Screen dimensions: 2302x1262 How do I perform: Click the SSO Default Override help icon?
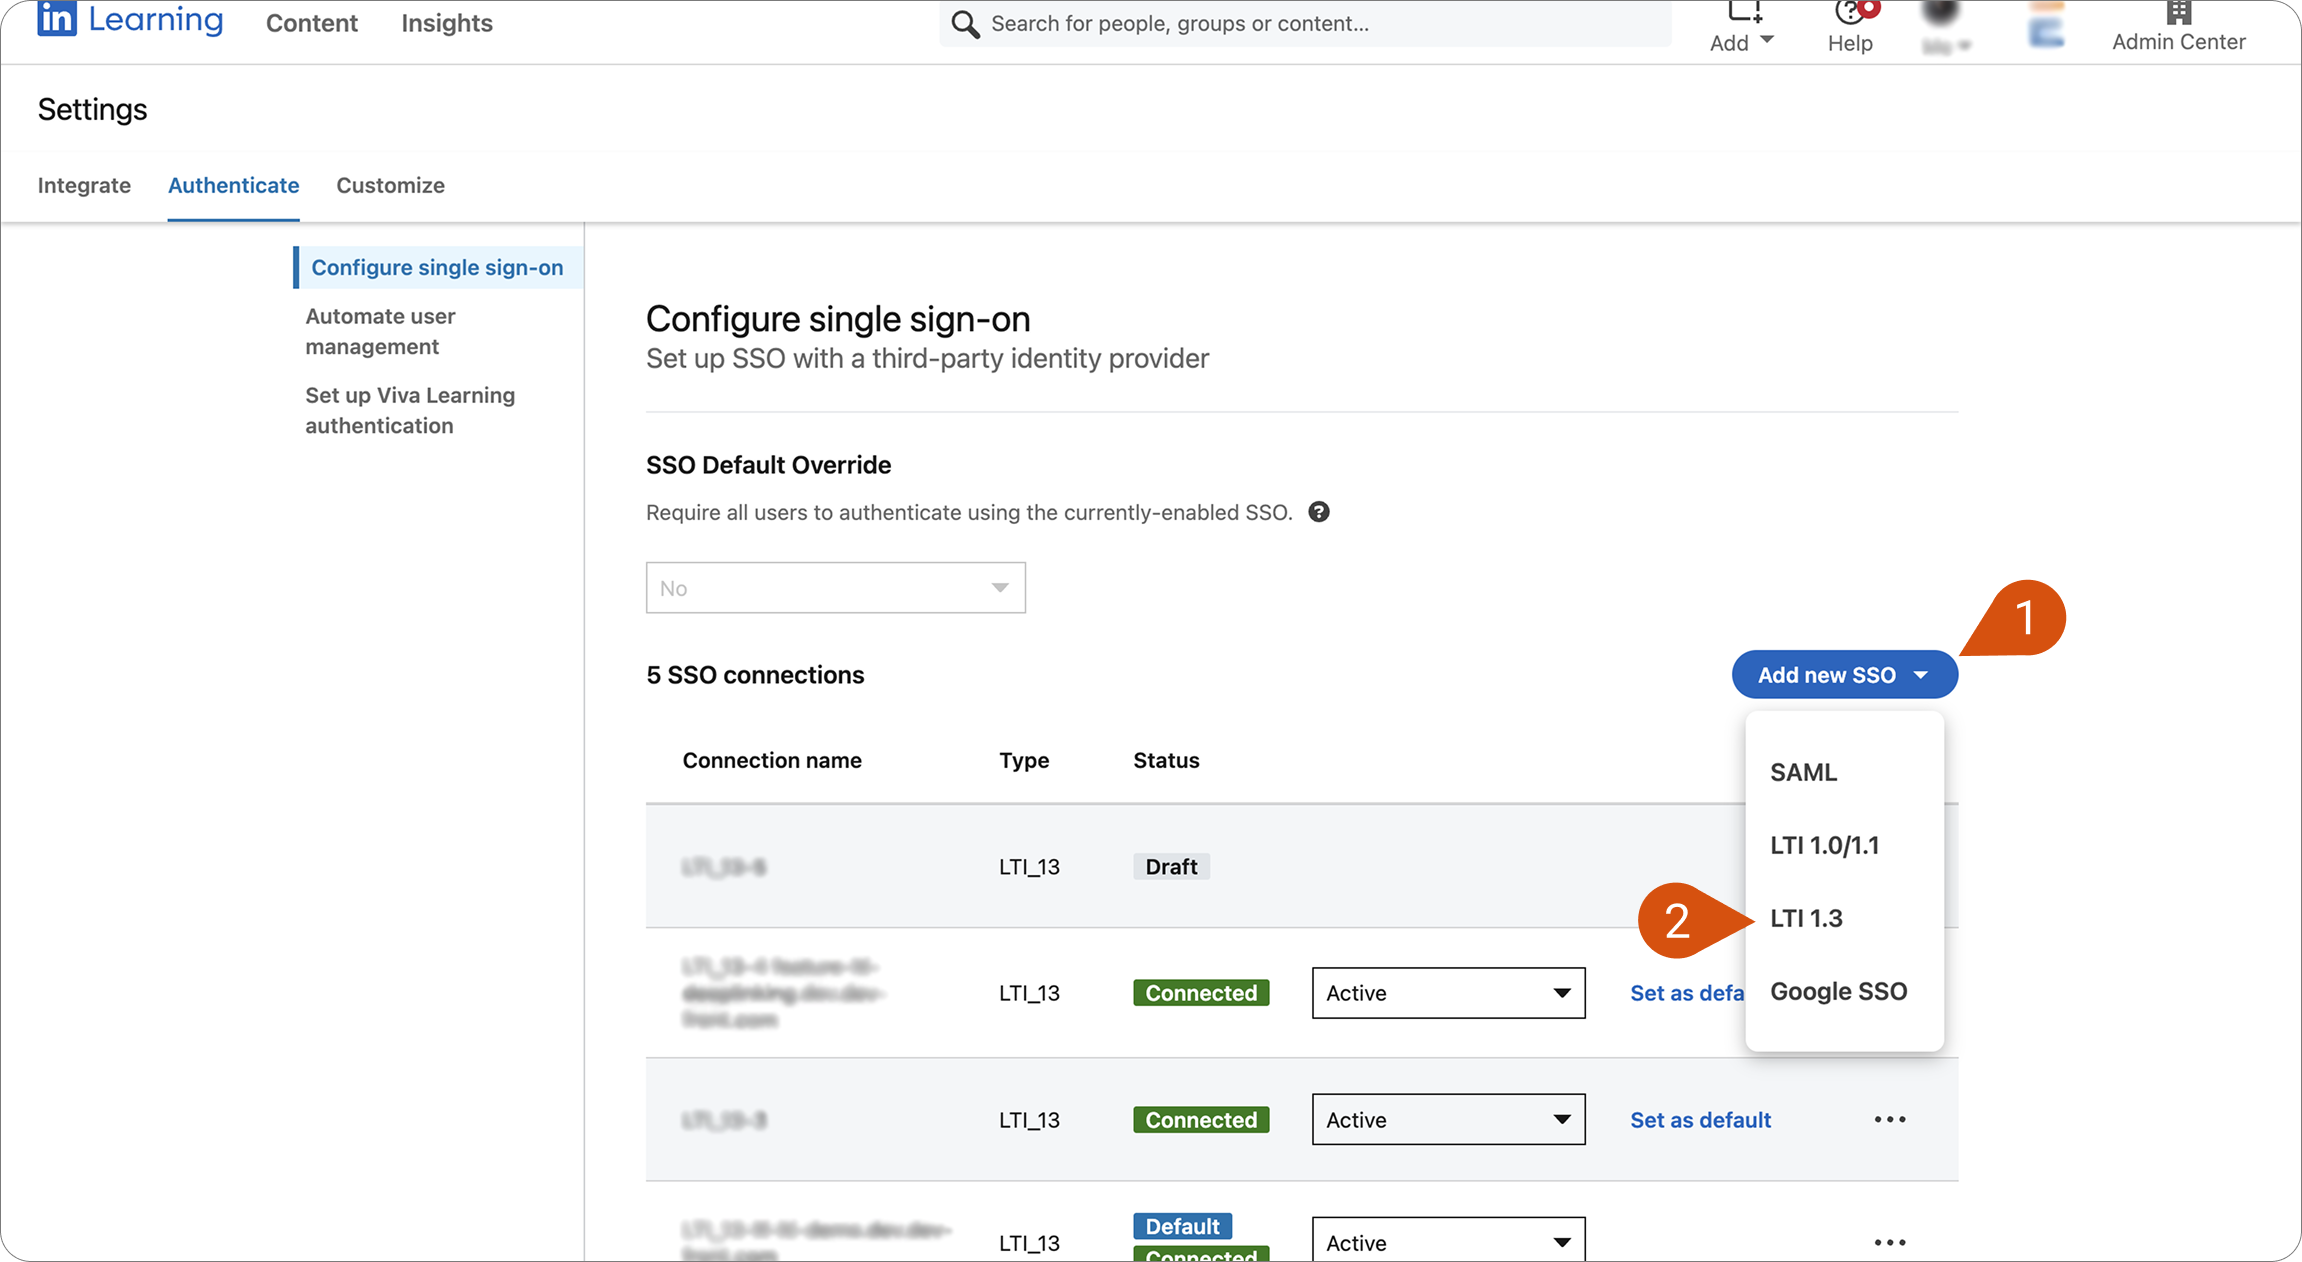tap(1319, 512)
